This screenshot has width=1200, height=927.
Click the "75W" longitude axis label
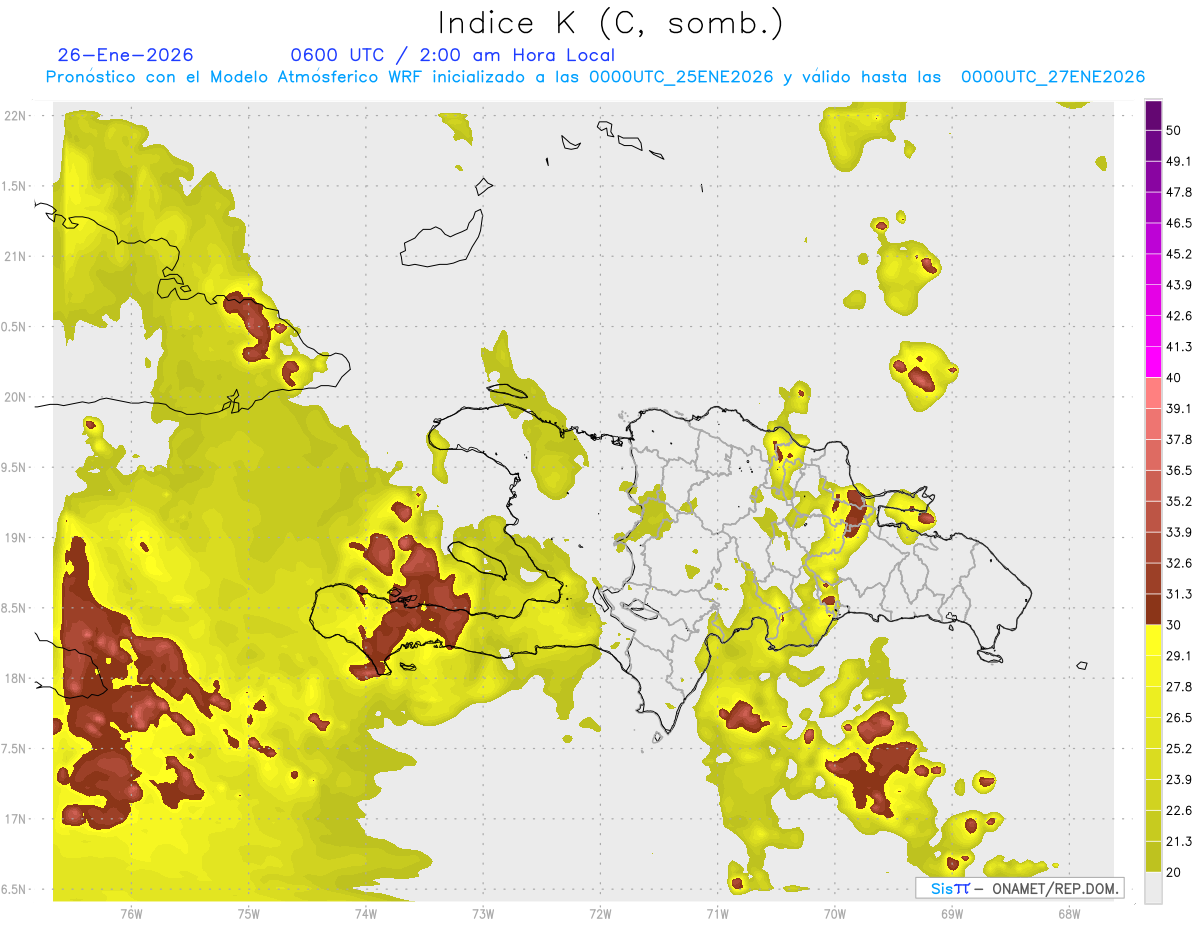(248, 914)
